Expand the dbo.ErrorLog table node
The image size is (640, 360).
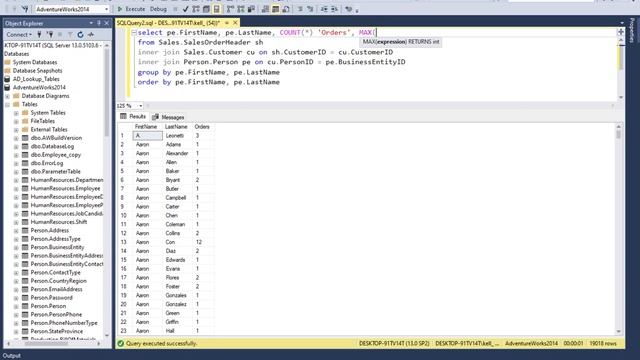[16, 163]
